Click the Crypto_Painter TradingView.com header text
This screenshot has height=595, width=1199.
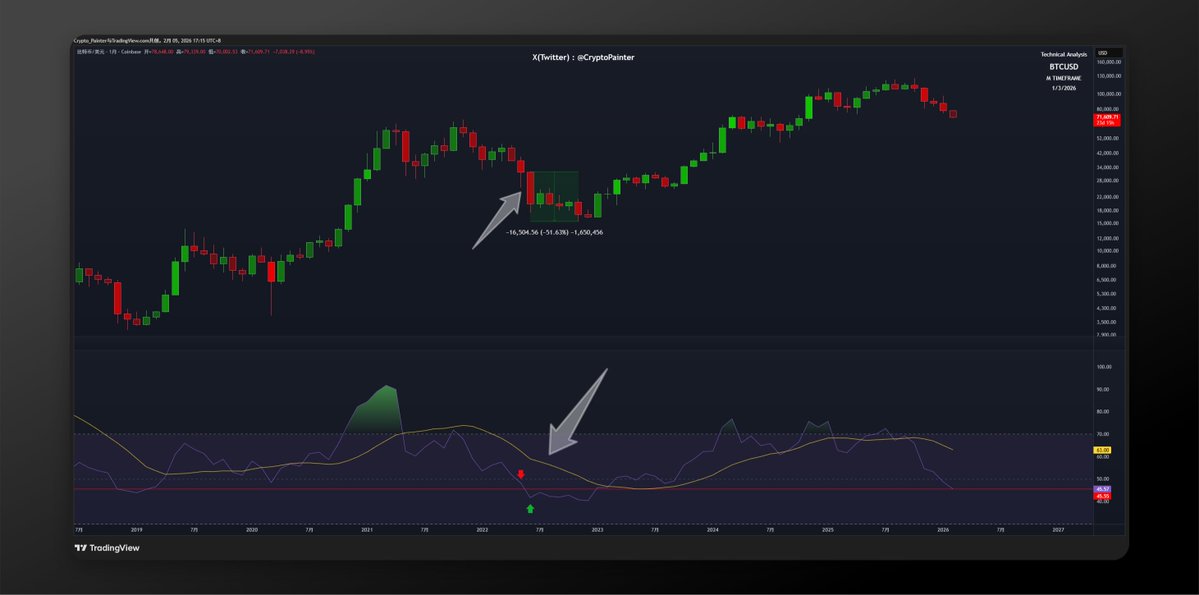coord(147,40)
